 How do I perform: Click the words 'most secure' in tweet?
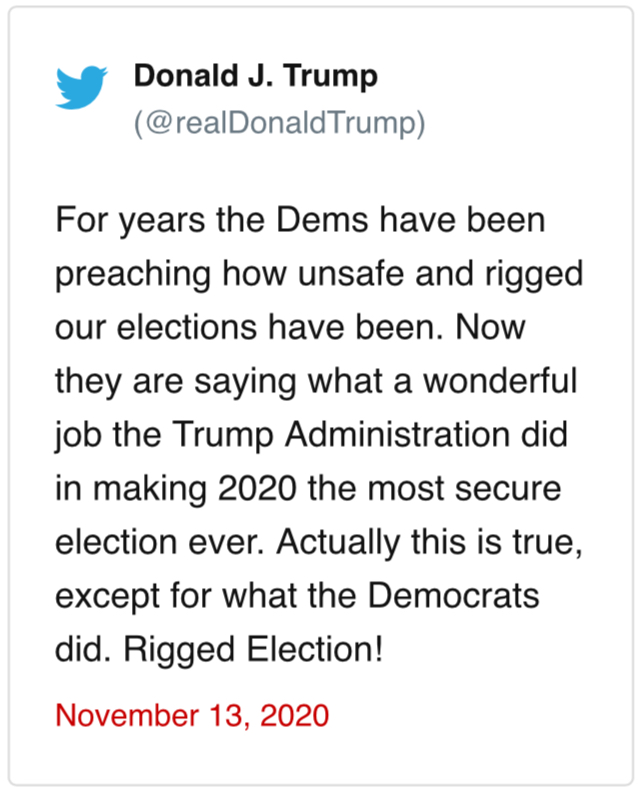pos(464,489)
